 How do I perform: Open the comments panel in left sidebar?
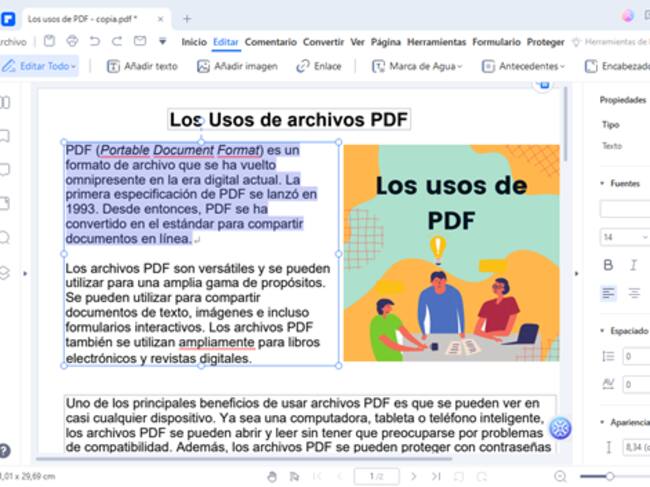point(6,169)
